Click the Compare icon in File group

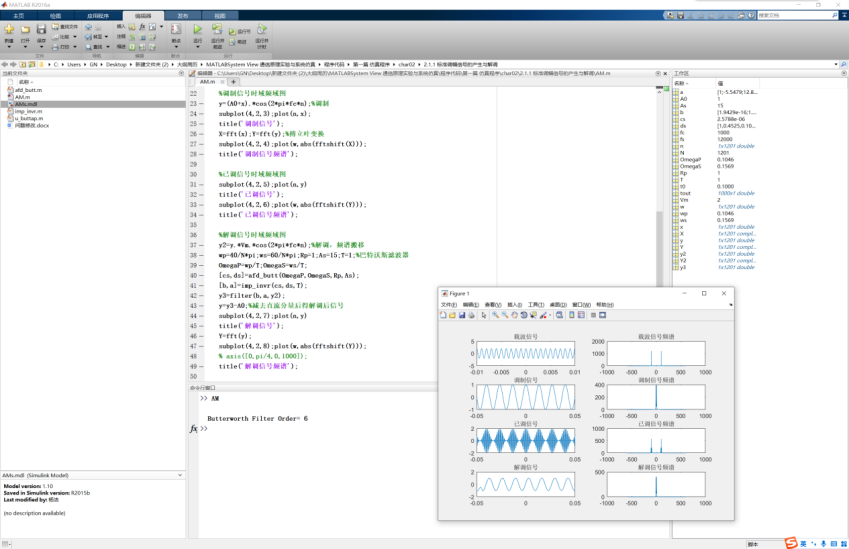55,37
